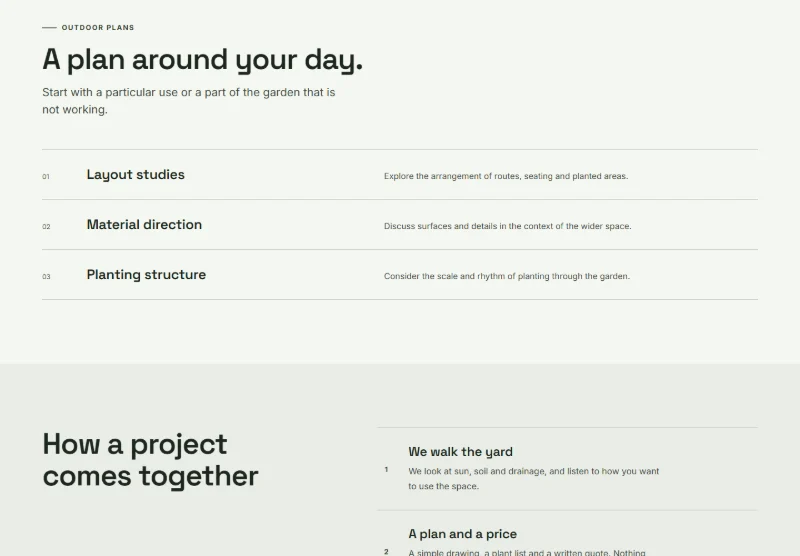800x556 pixels.
Task: Click the step number 1 marker
Action: tap(386, 469)
